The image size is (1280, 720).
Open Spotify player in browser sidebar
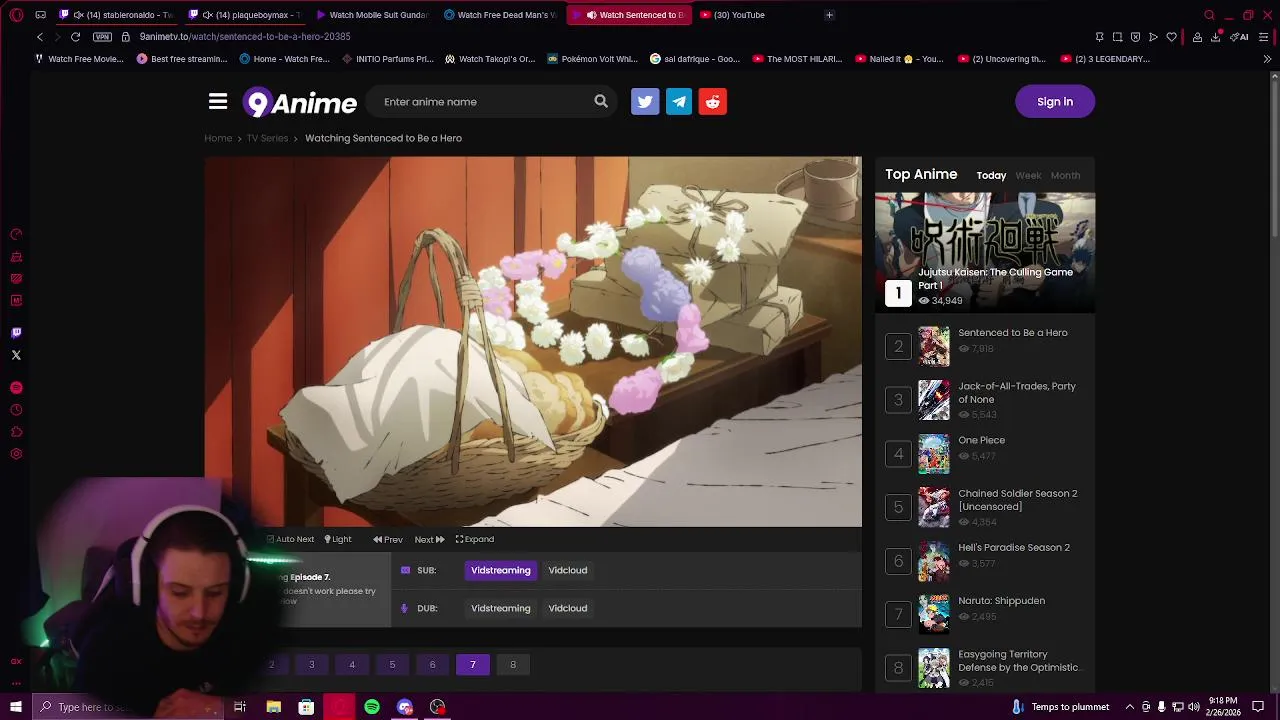click(x=16, y=388)
